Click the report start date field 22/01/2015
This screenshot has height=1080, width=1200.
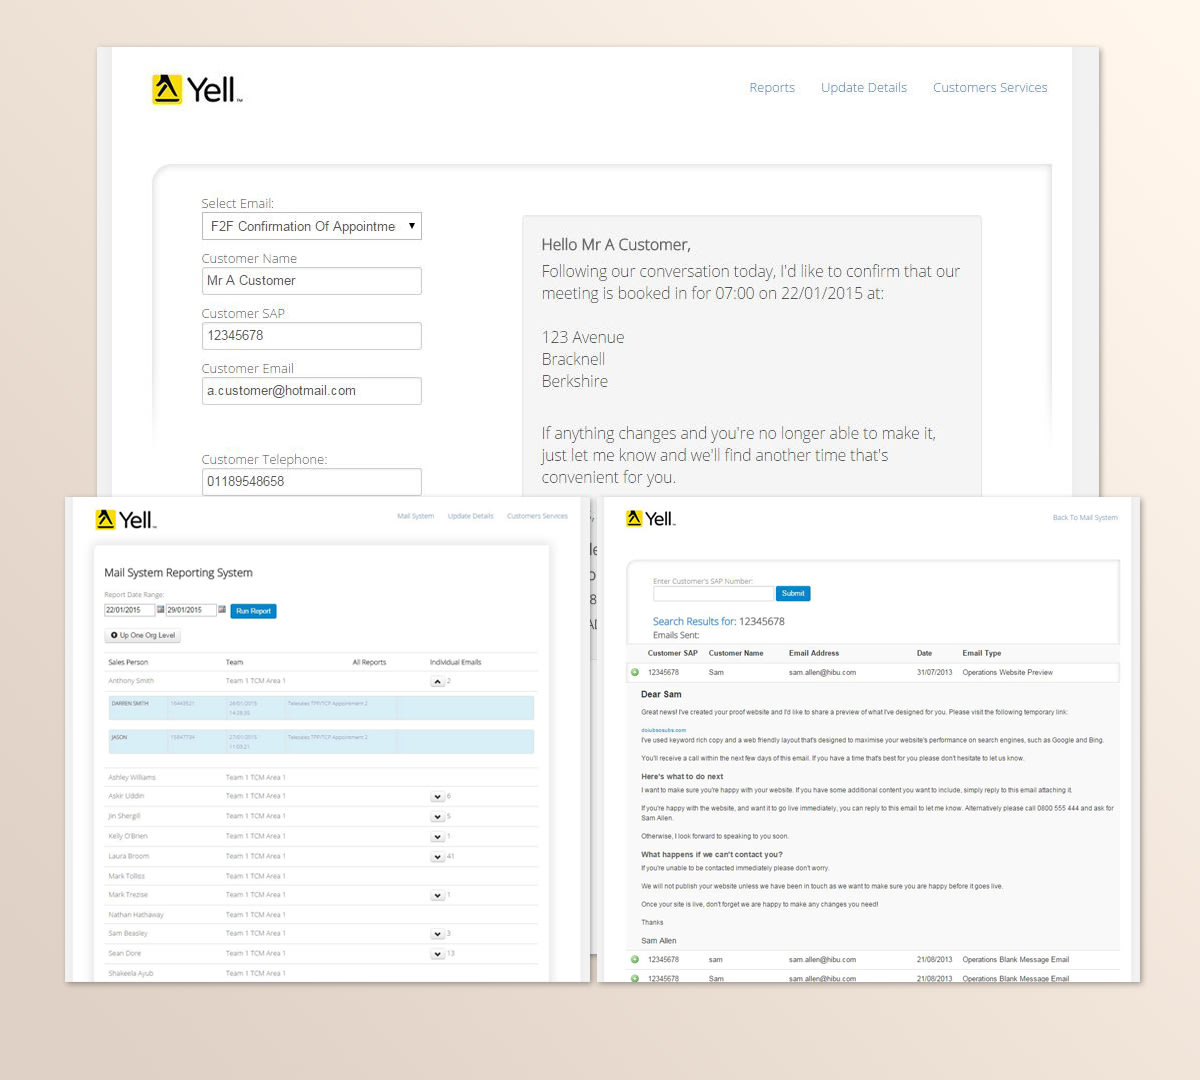tap(130, 610)
